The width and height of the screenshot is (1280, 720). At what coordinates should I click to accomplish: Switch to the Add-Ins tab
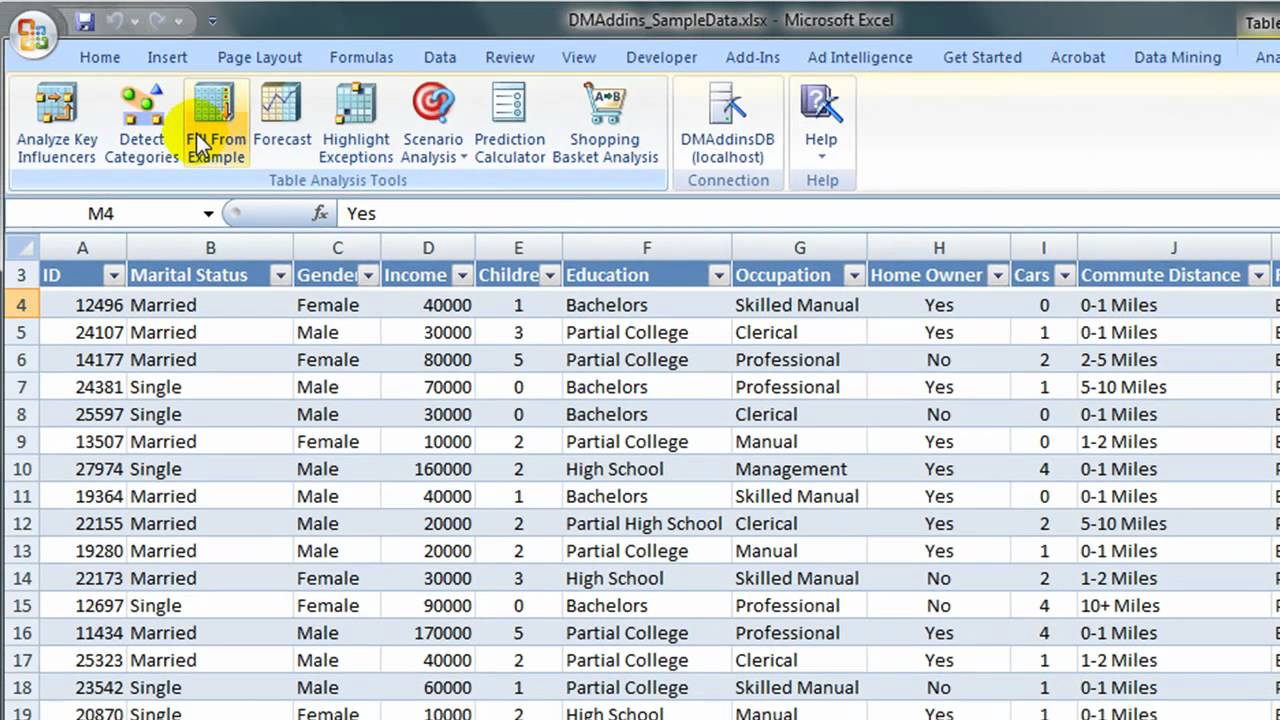pyautogui.click(x=753, y=57)
